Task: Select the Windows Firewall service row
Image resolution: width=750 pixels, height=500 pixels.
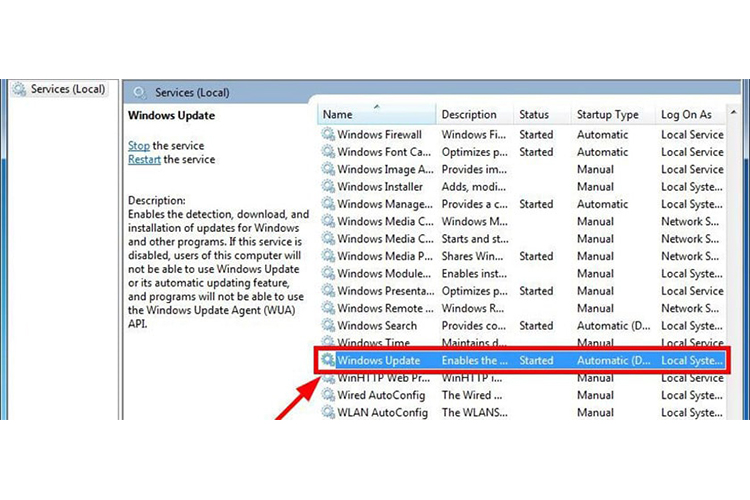Action: [x=522, y=134]
